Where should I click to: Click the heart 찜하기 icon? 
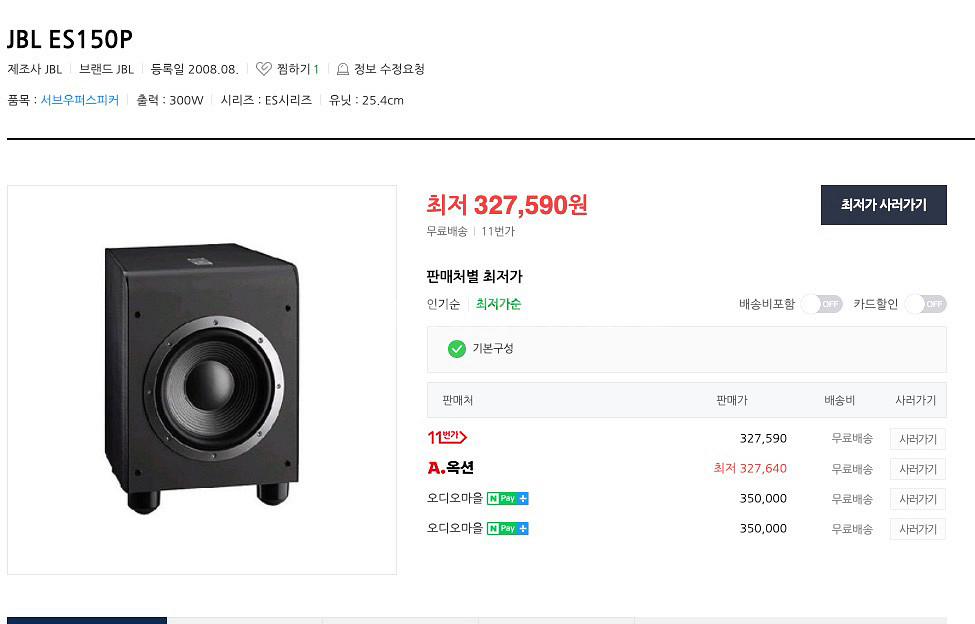[264, 69]
